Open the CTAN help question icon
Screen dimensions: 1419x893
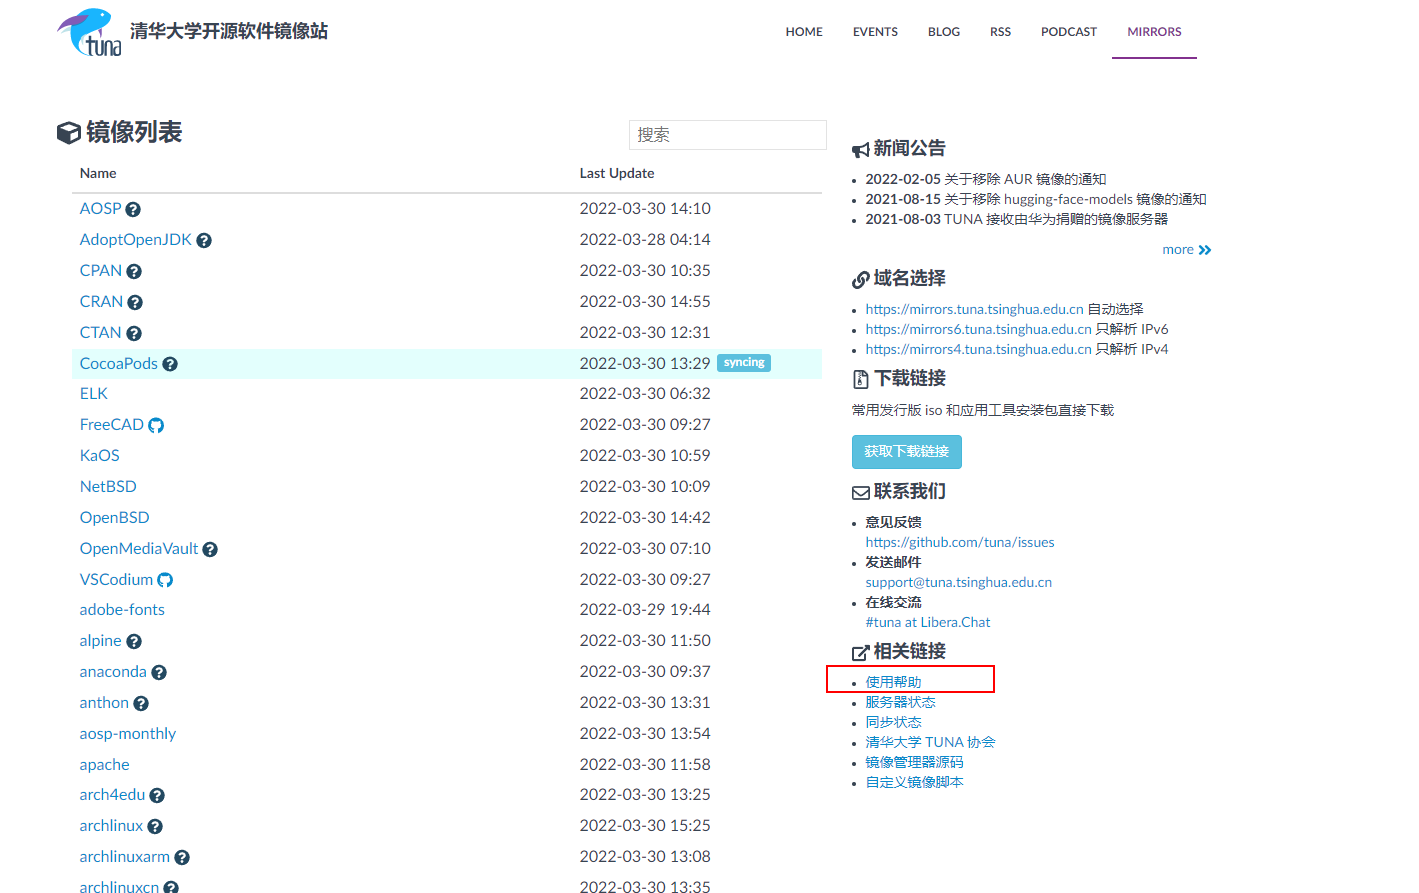pos(134,334)
